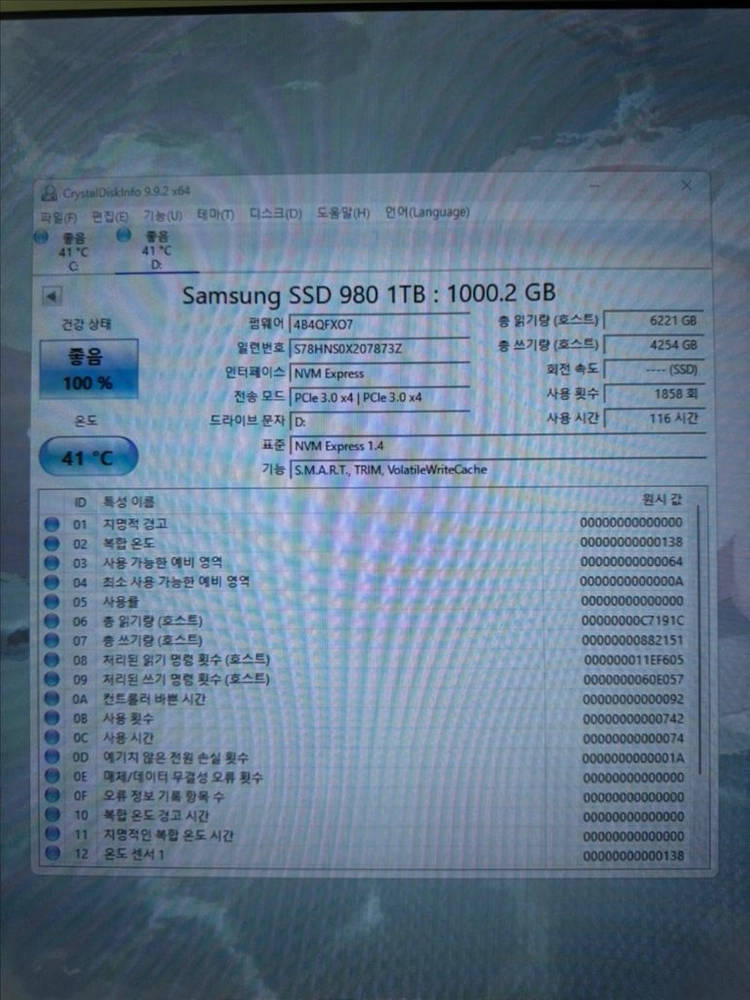Click the interface field NVM Express

click(379, 373)
